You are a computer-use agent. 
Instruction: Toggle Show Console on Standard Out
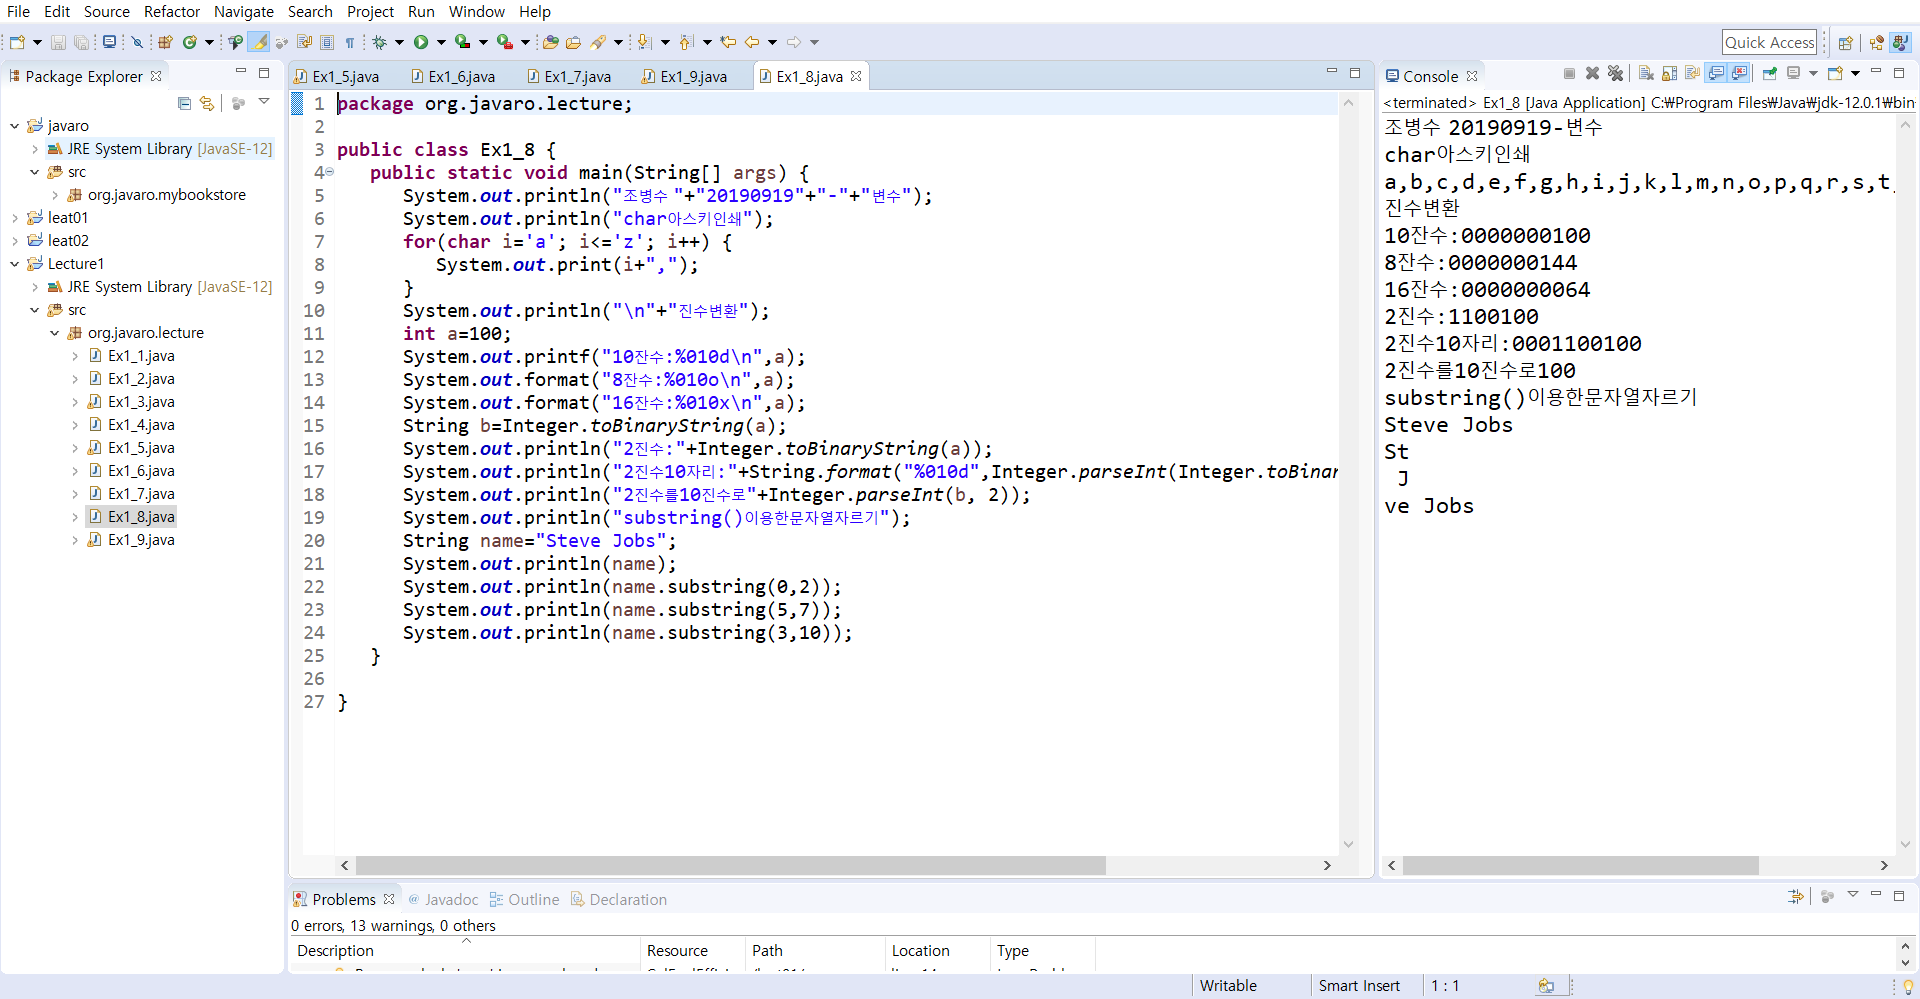coord(1716,73)
